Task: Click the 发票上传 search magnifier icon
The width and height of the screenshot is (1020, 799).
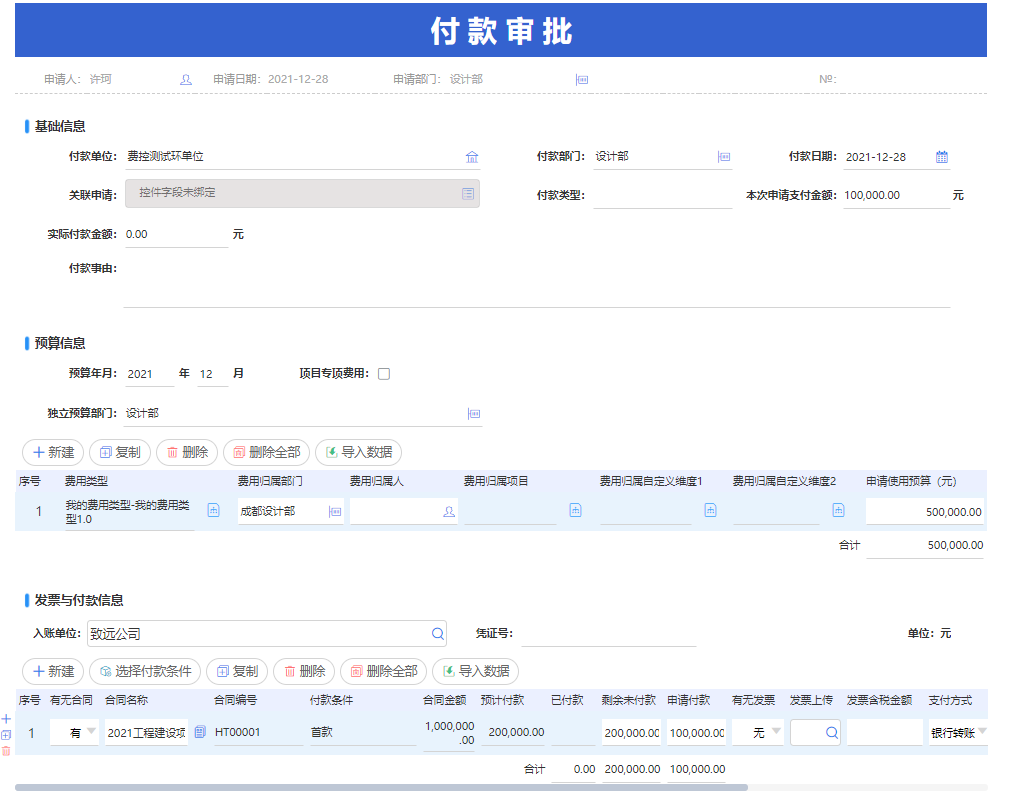Action: click(x=831, y=733)
